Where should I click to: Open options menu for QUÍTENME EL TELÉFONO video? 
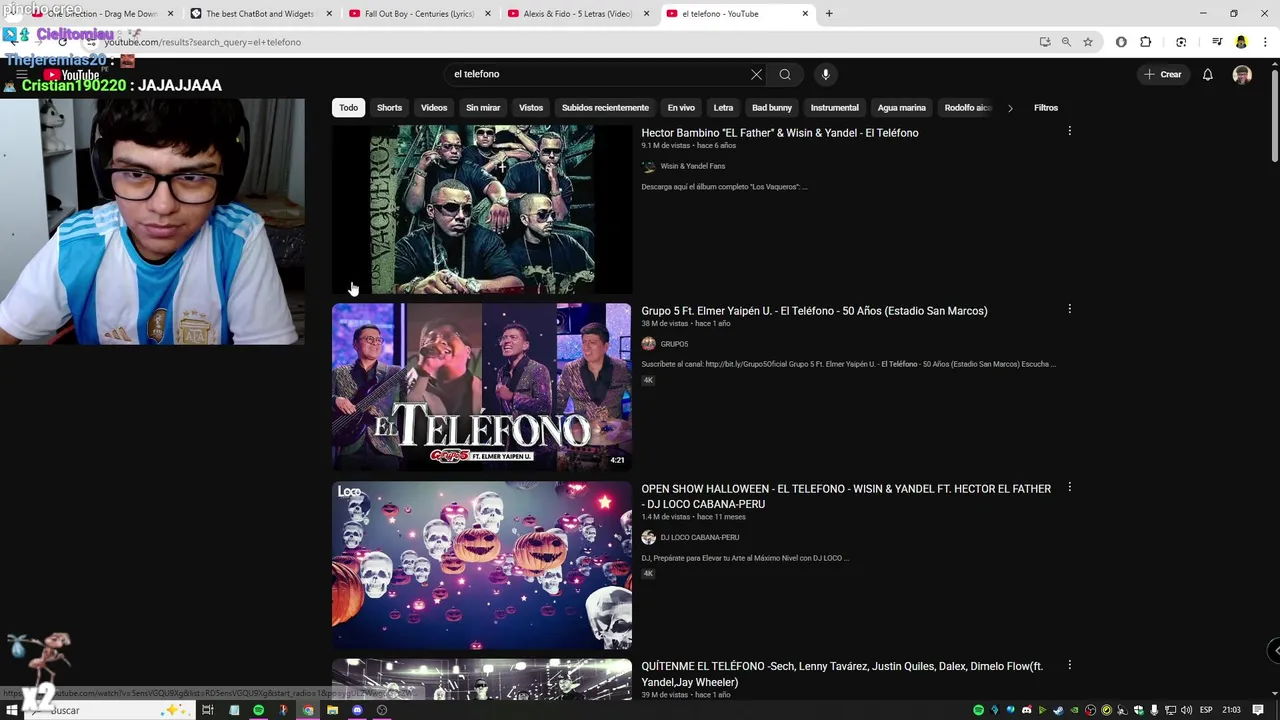(x=1069, y=665)
